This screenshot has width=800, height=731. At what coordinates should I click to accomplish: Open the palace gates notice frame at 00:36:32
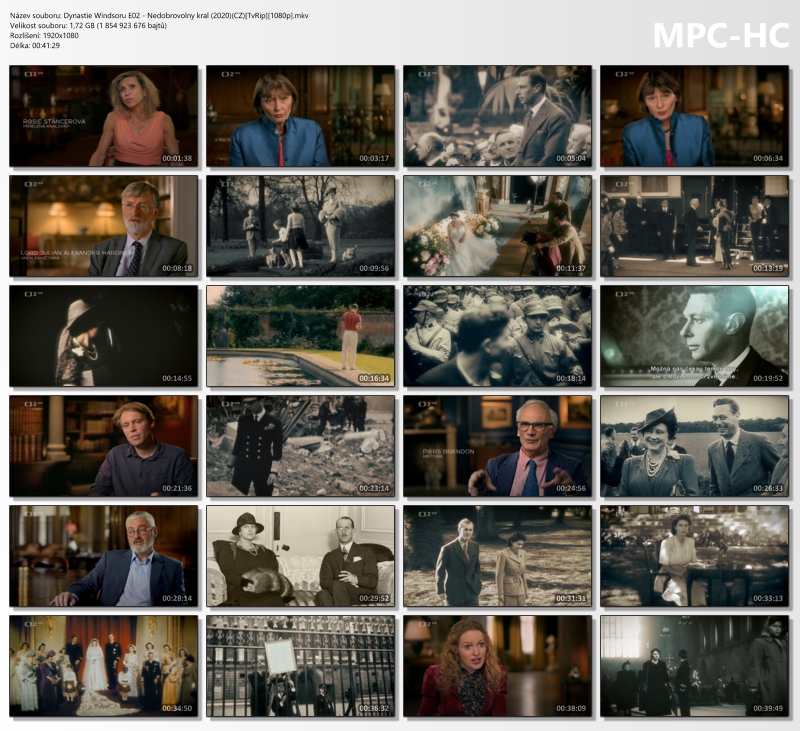(301, 666)
